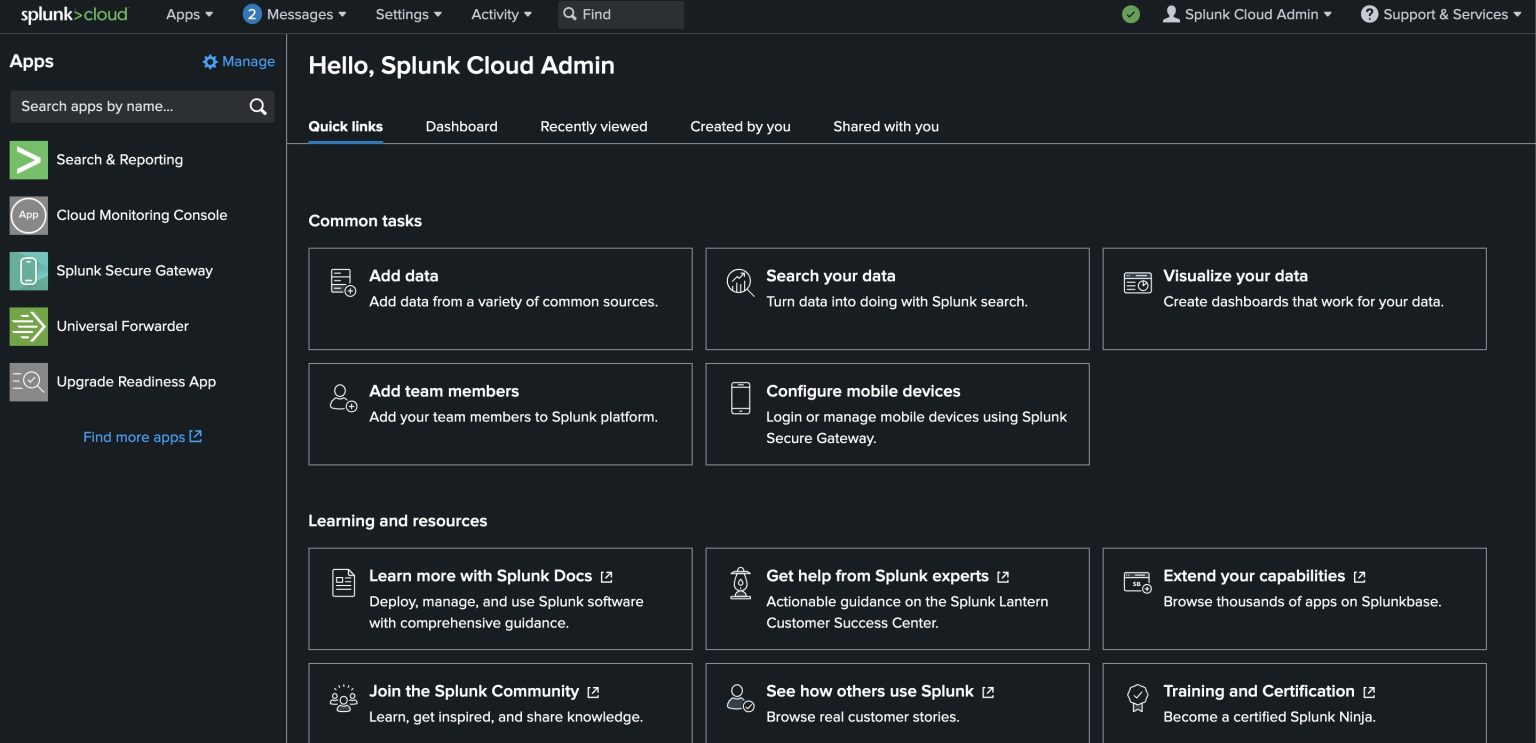The height and width of the screenshot is (743, 1536).
Task: Open the Recently viewed tab
Action: [x=593, y=126]
